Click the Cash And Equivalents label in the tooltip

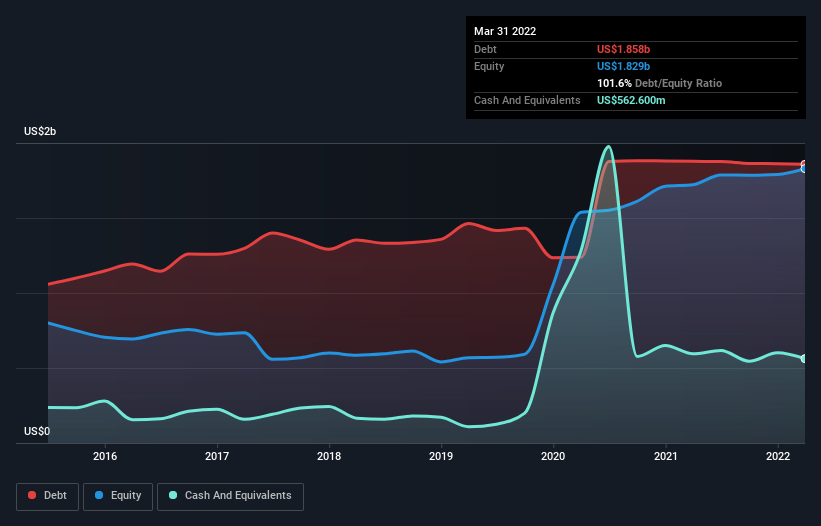[527, 100]
